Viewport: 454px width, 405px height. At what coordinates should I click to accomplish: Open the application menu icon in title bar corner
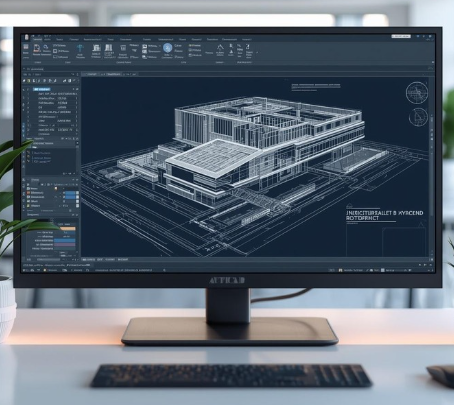click(x=27, y=37)
